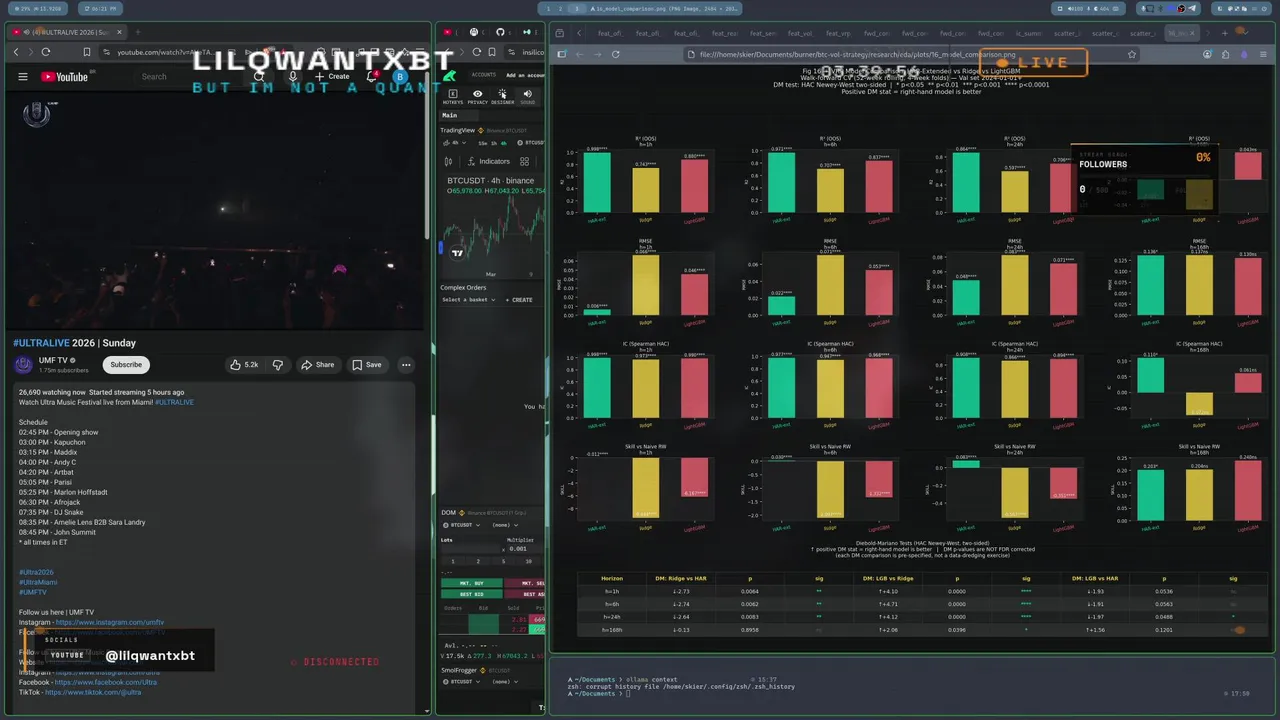This screenshot has height=720, width=1280.
Task: Bookmark the YouTube page
Action: pos(87,52)
